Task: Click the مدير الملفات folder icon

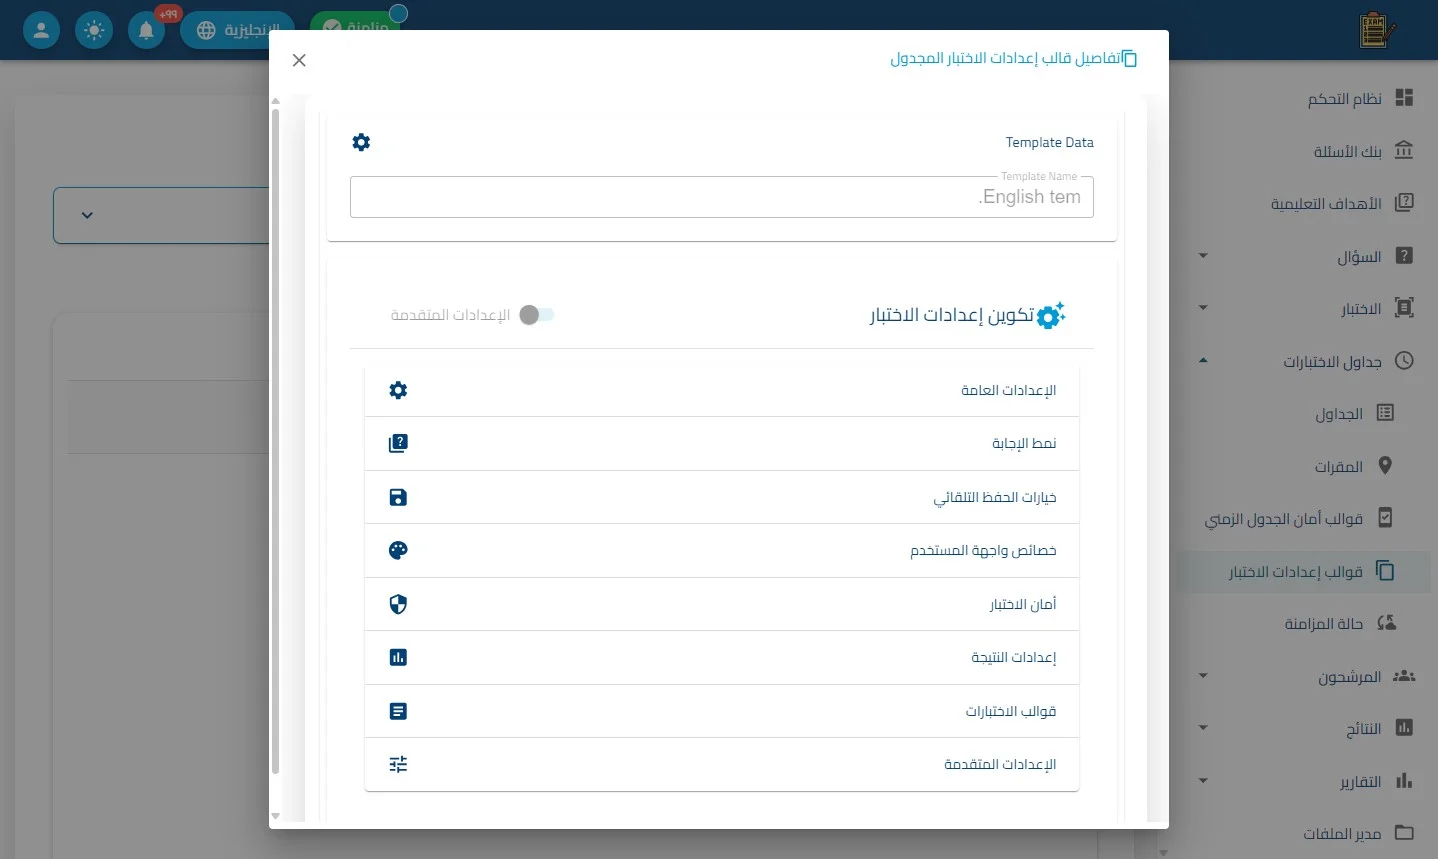Action: click(x=1404, y=832)
